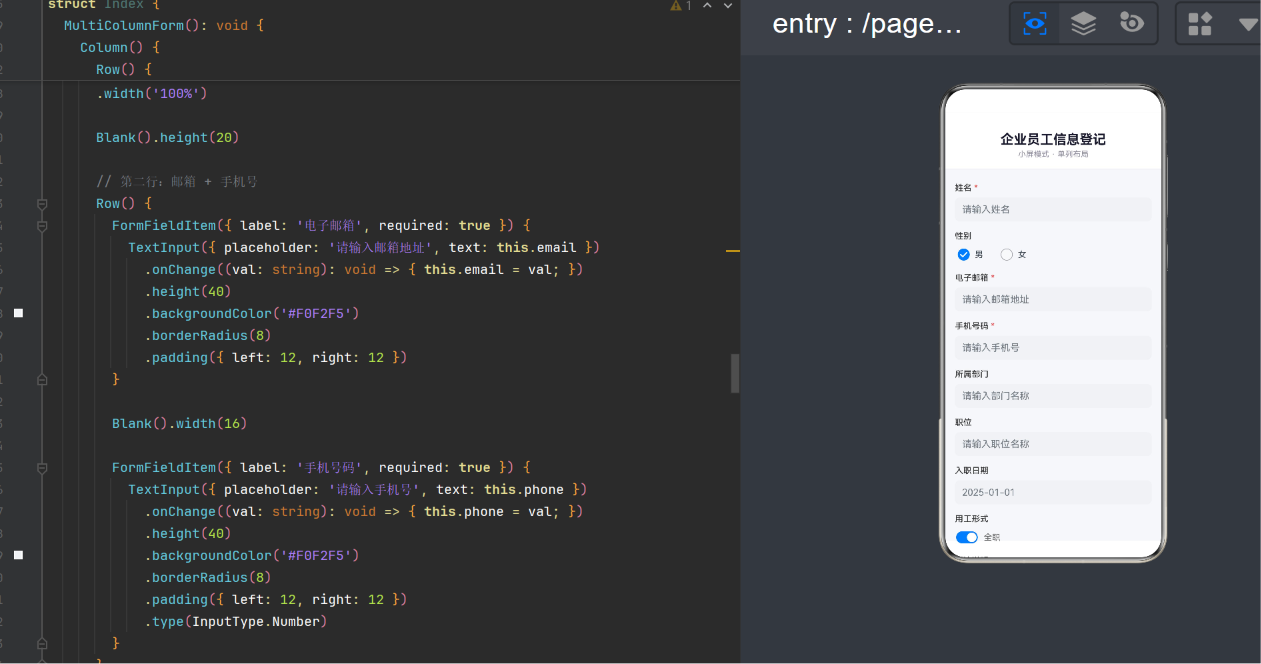This screenshot has width=1261, height=664.
Task: Click the '// 第二行:邮箱 + 手机号' comment
Action: [x=177, y=181]
